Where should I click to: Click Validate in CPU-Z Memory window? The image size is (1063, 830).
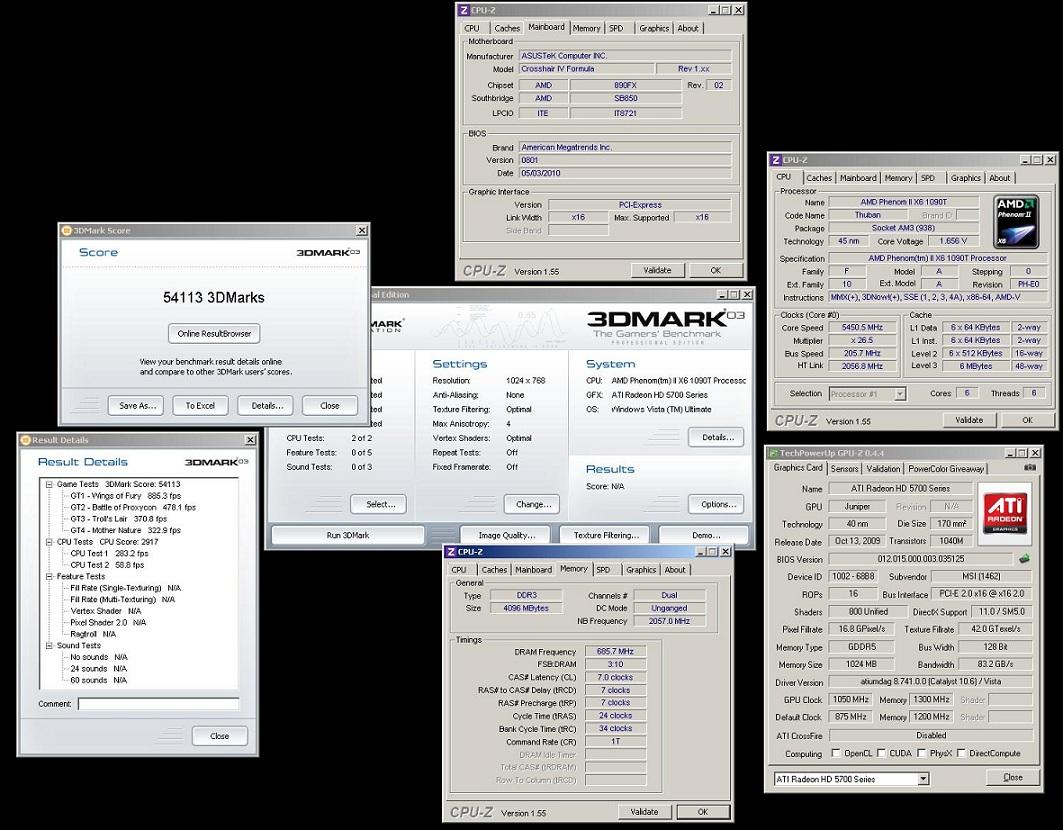(644, 812)
